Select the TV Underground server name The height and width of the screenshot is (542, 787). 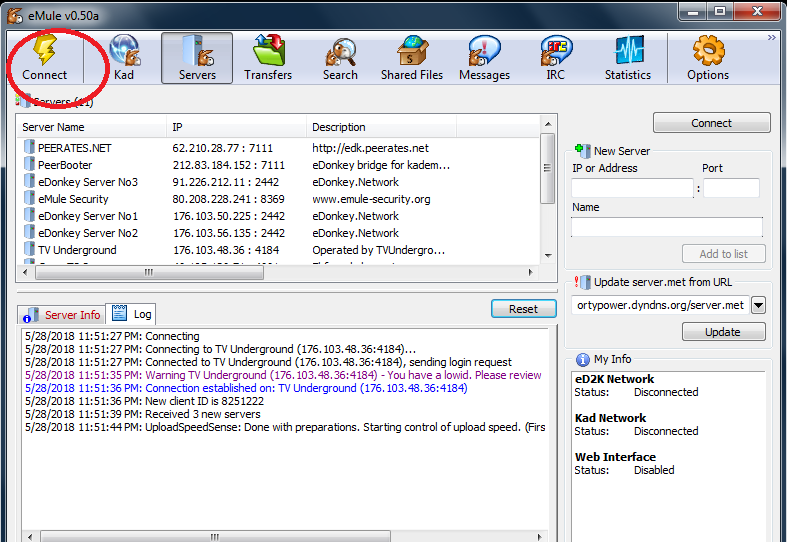pos(77,250)
